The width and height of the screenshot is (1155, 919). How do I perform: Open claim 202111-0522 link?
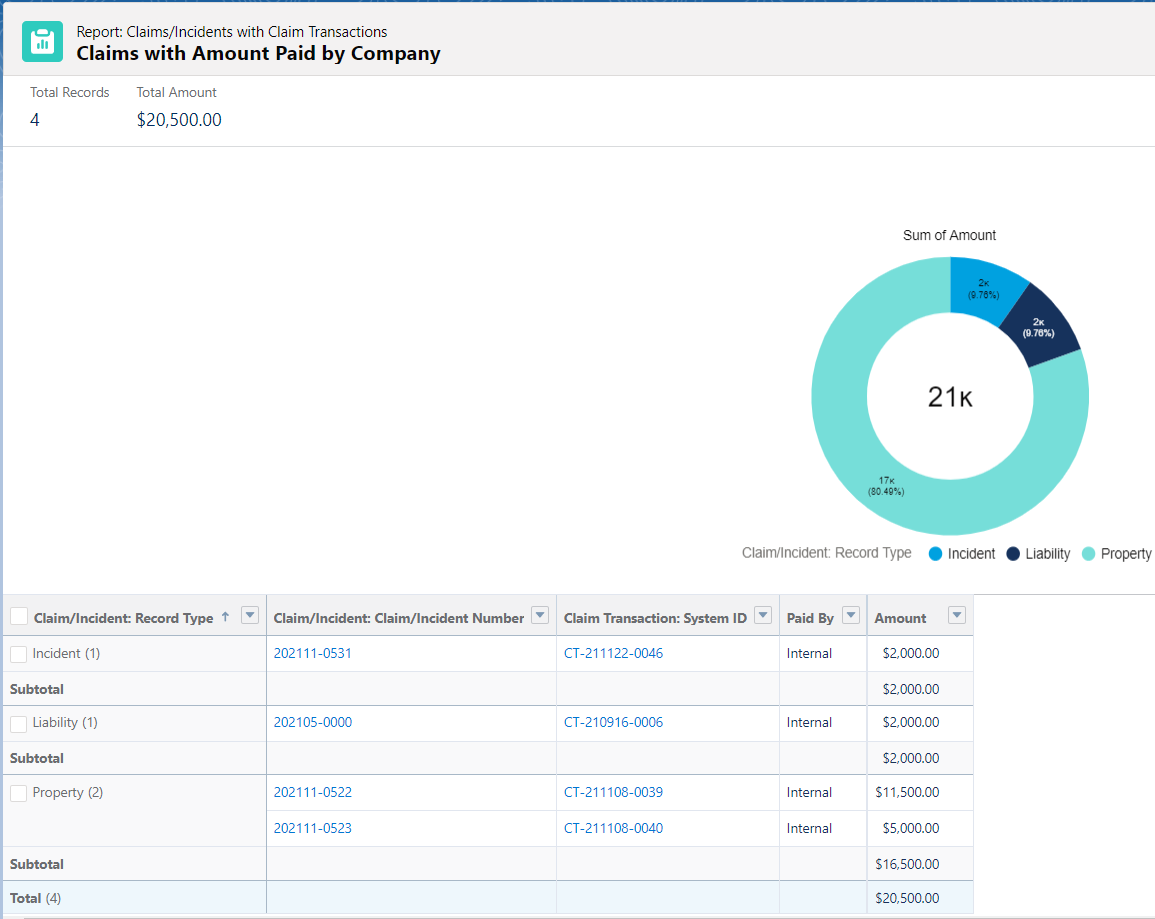tap(312, 792)
